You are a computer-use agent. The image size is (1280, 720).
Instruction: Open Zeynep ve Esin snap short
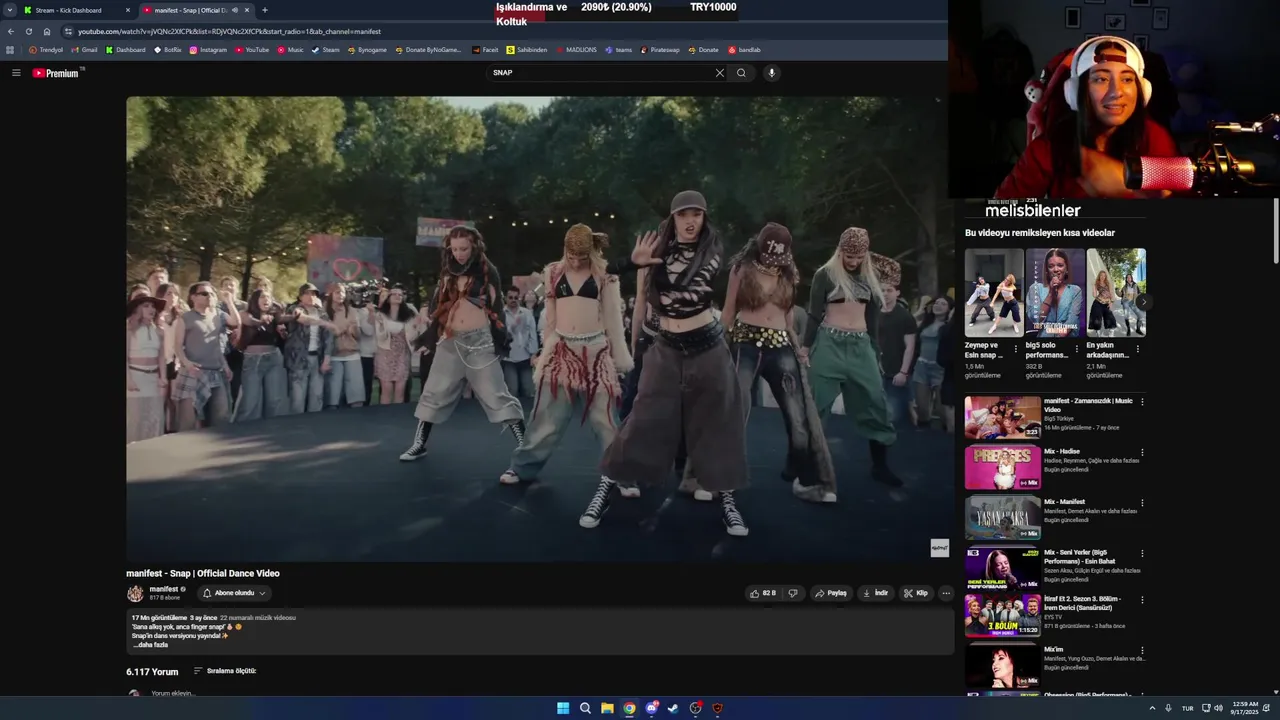(994, 292)
